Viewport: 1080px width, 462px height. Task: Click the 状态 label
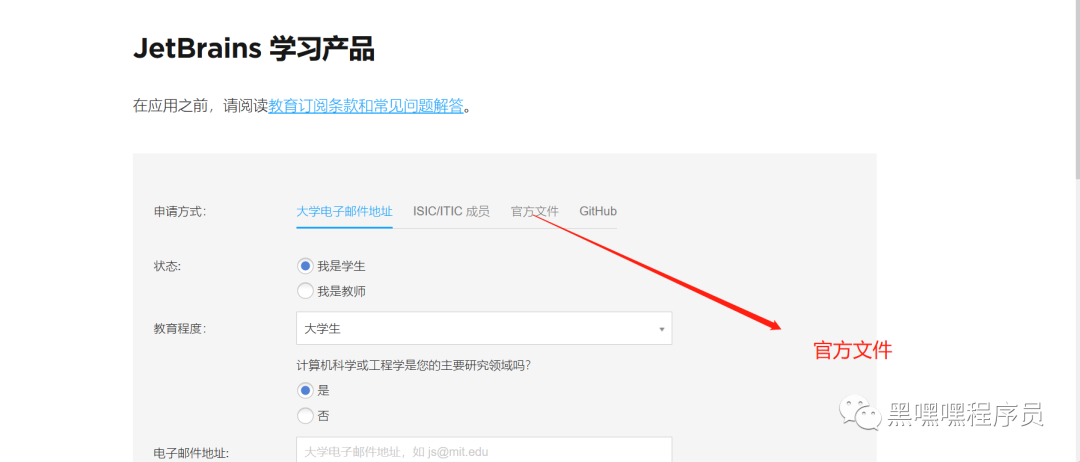click(167, 266)
